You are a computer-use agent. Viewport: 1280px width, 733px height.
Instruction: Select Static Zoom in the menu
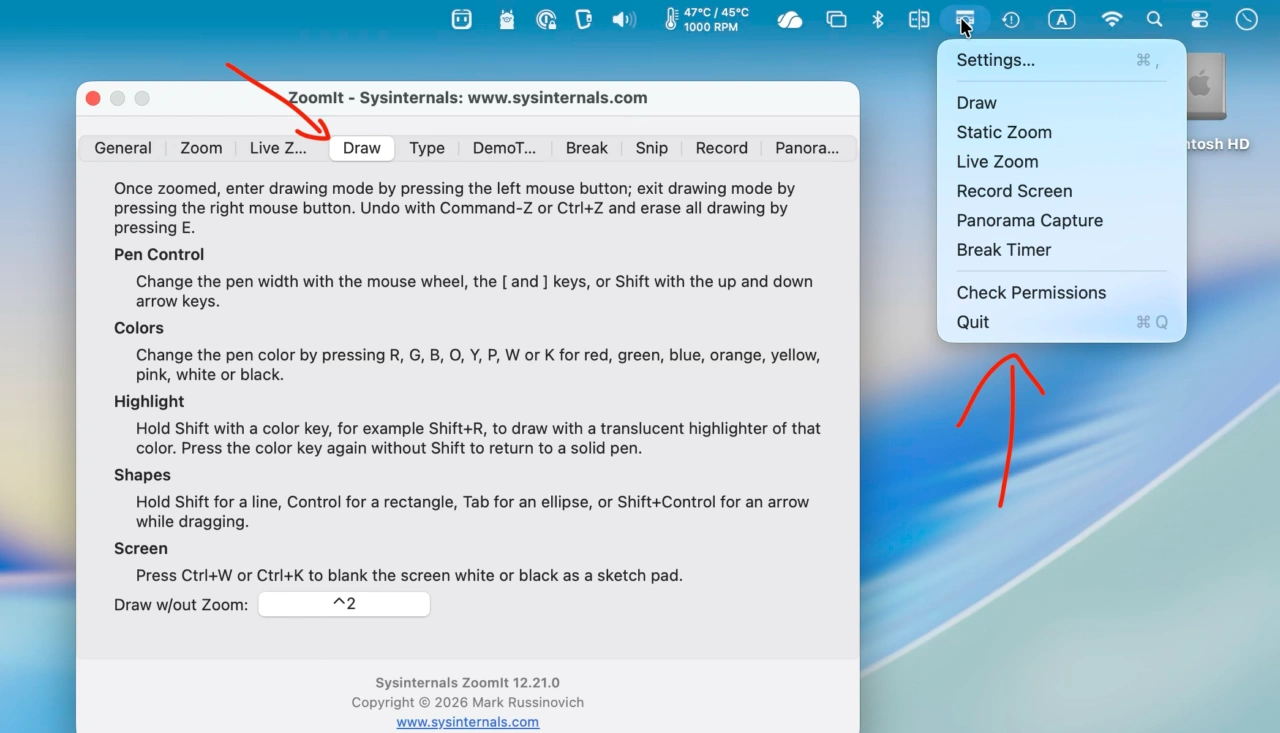[1061, 132]
